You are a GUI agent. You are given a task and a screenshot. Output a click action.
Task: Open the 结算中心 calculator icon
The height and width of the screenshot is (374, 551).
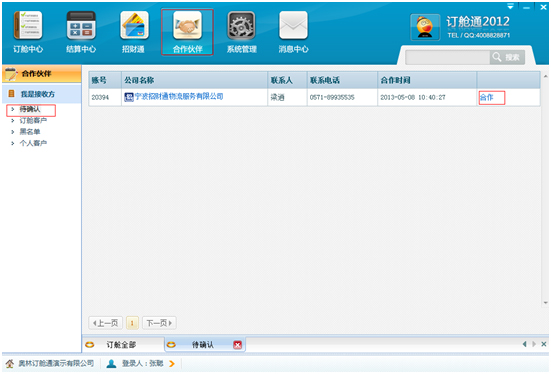[x=81, y=25]
